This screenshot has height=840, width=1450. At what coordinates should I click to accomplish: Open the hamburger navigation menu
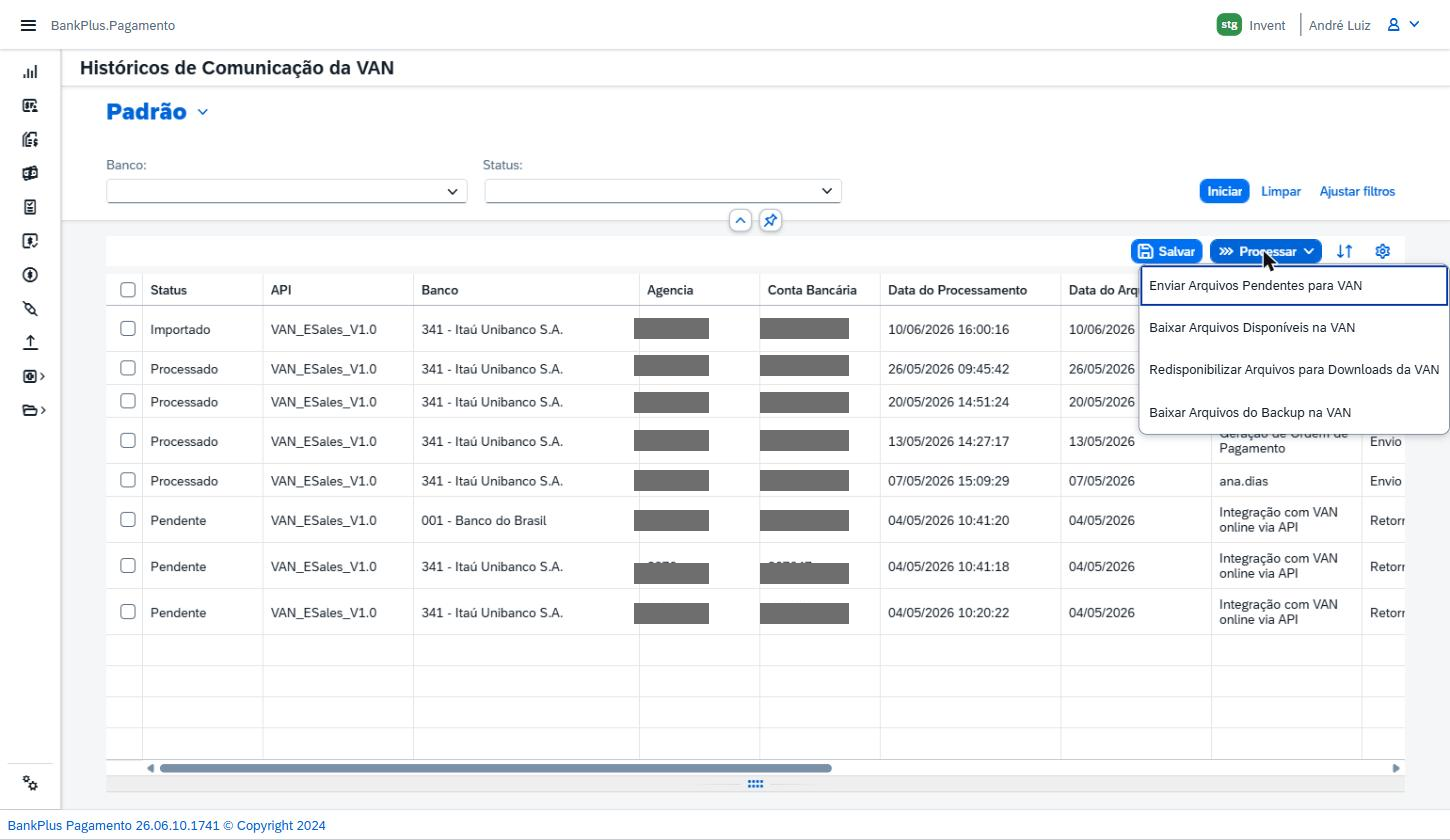[x=28, y=25]
